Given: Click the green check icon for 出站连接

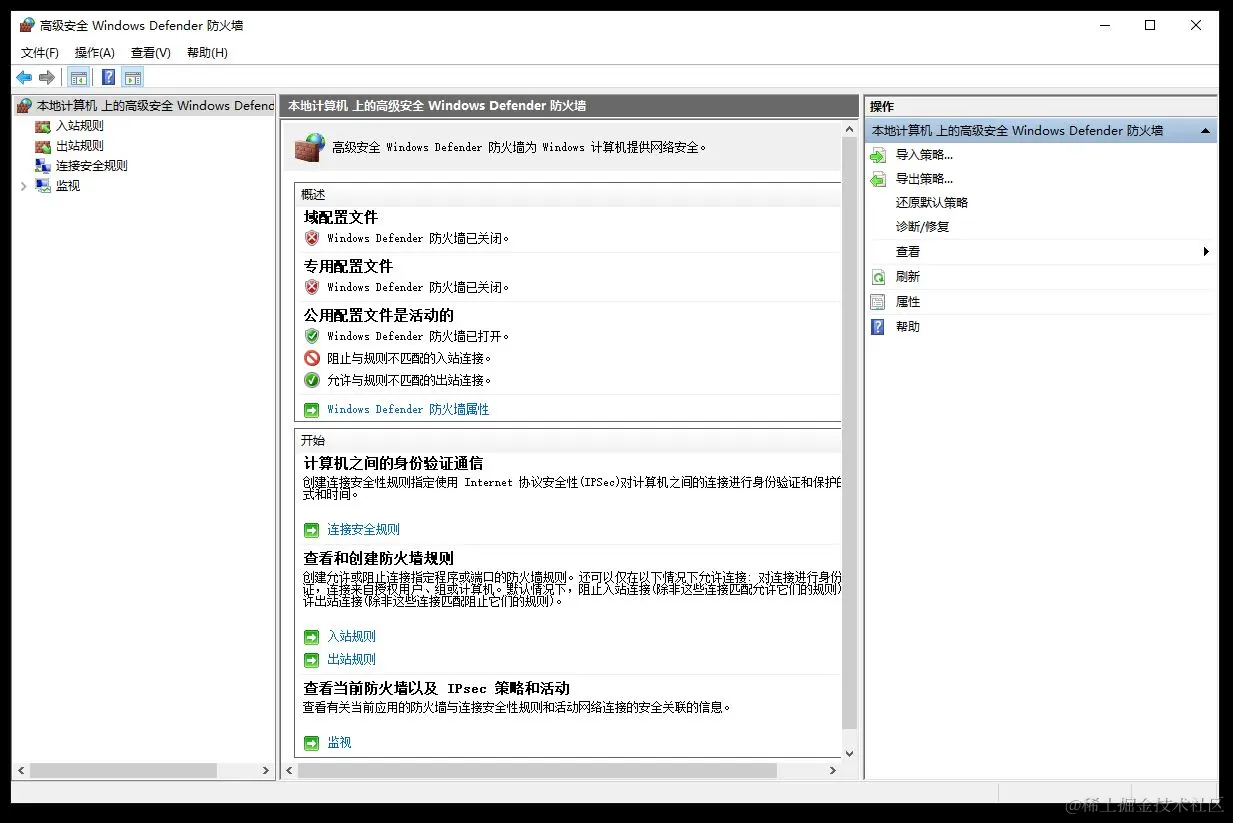Looking at the screenshot, I should click(x=312, y=380).
